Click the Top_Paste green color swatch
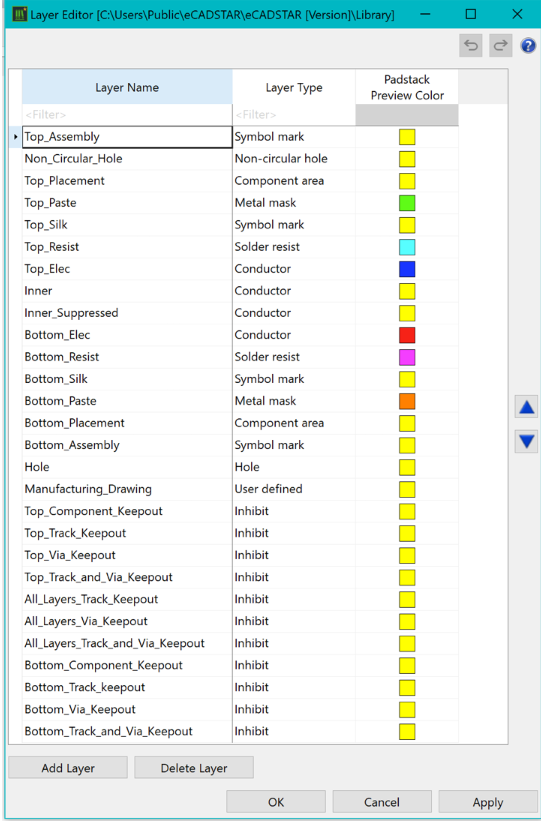This screenshot has height=822, width=541. (x=407, y=203)
